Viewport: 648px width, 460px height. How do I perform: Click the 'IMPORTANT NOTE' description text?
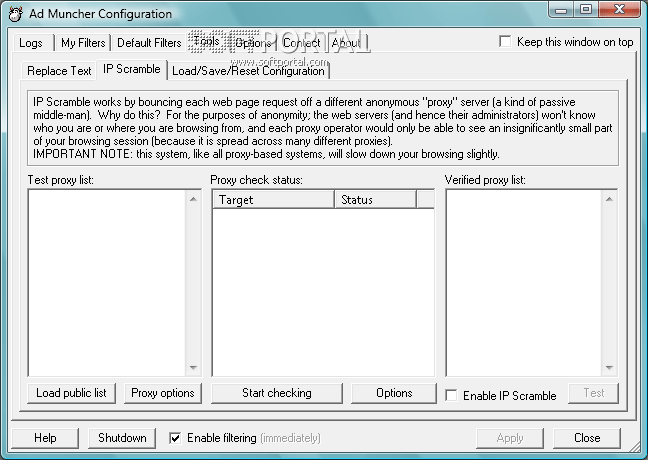266,154
